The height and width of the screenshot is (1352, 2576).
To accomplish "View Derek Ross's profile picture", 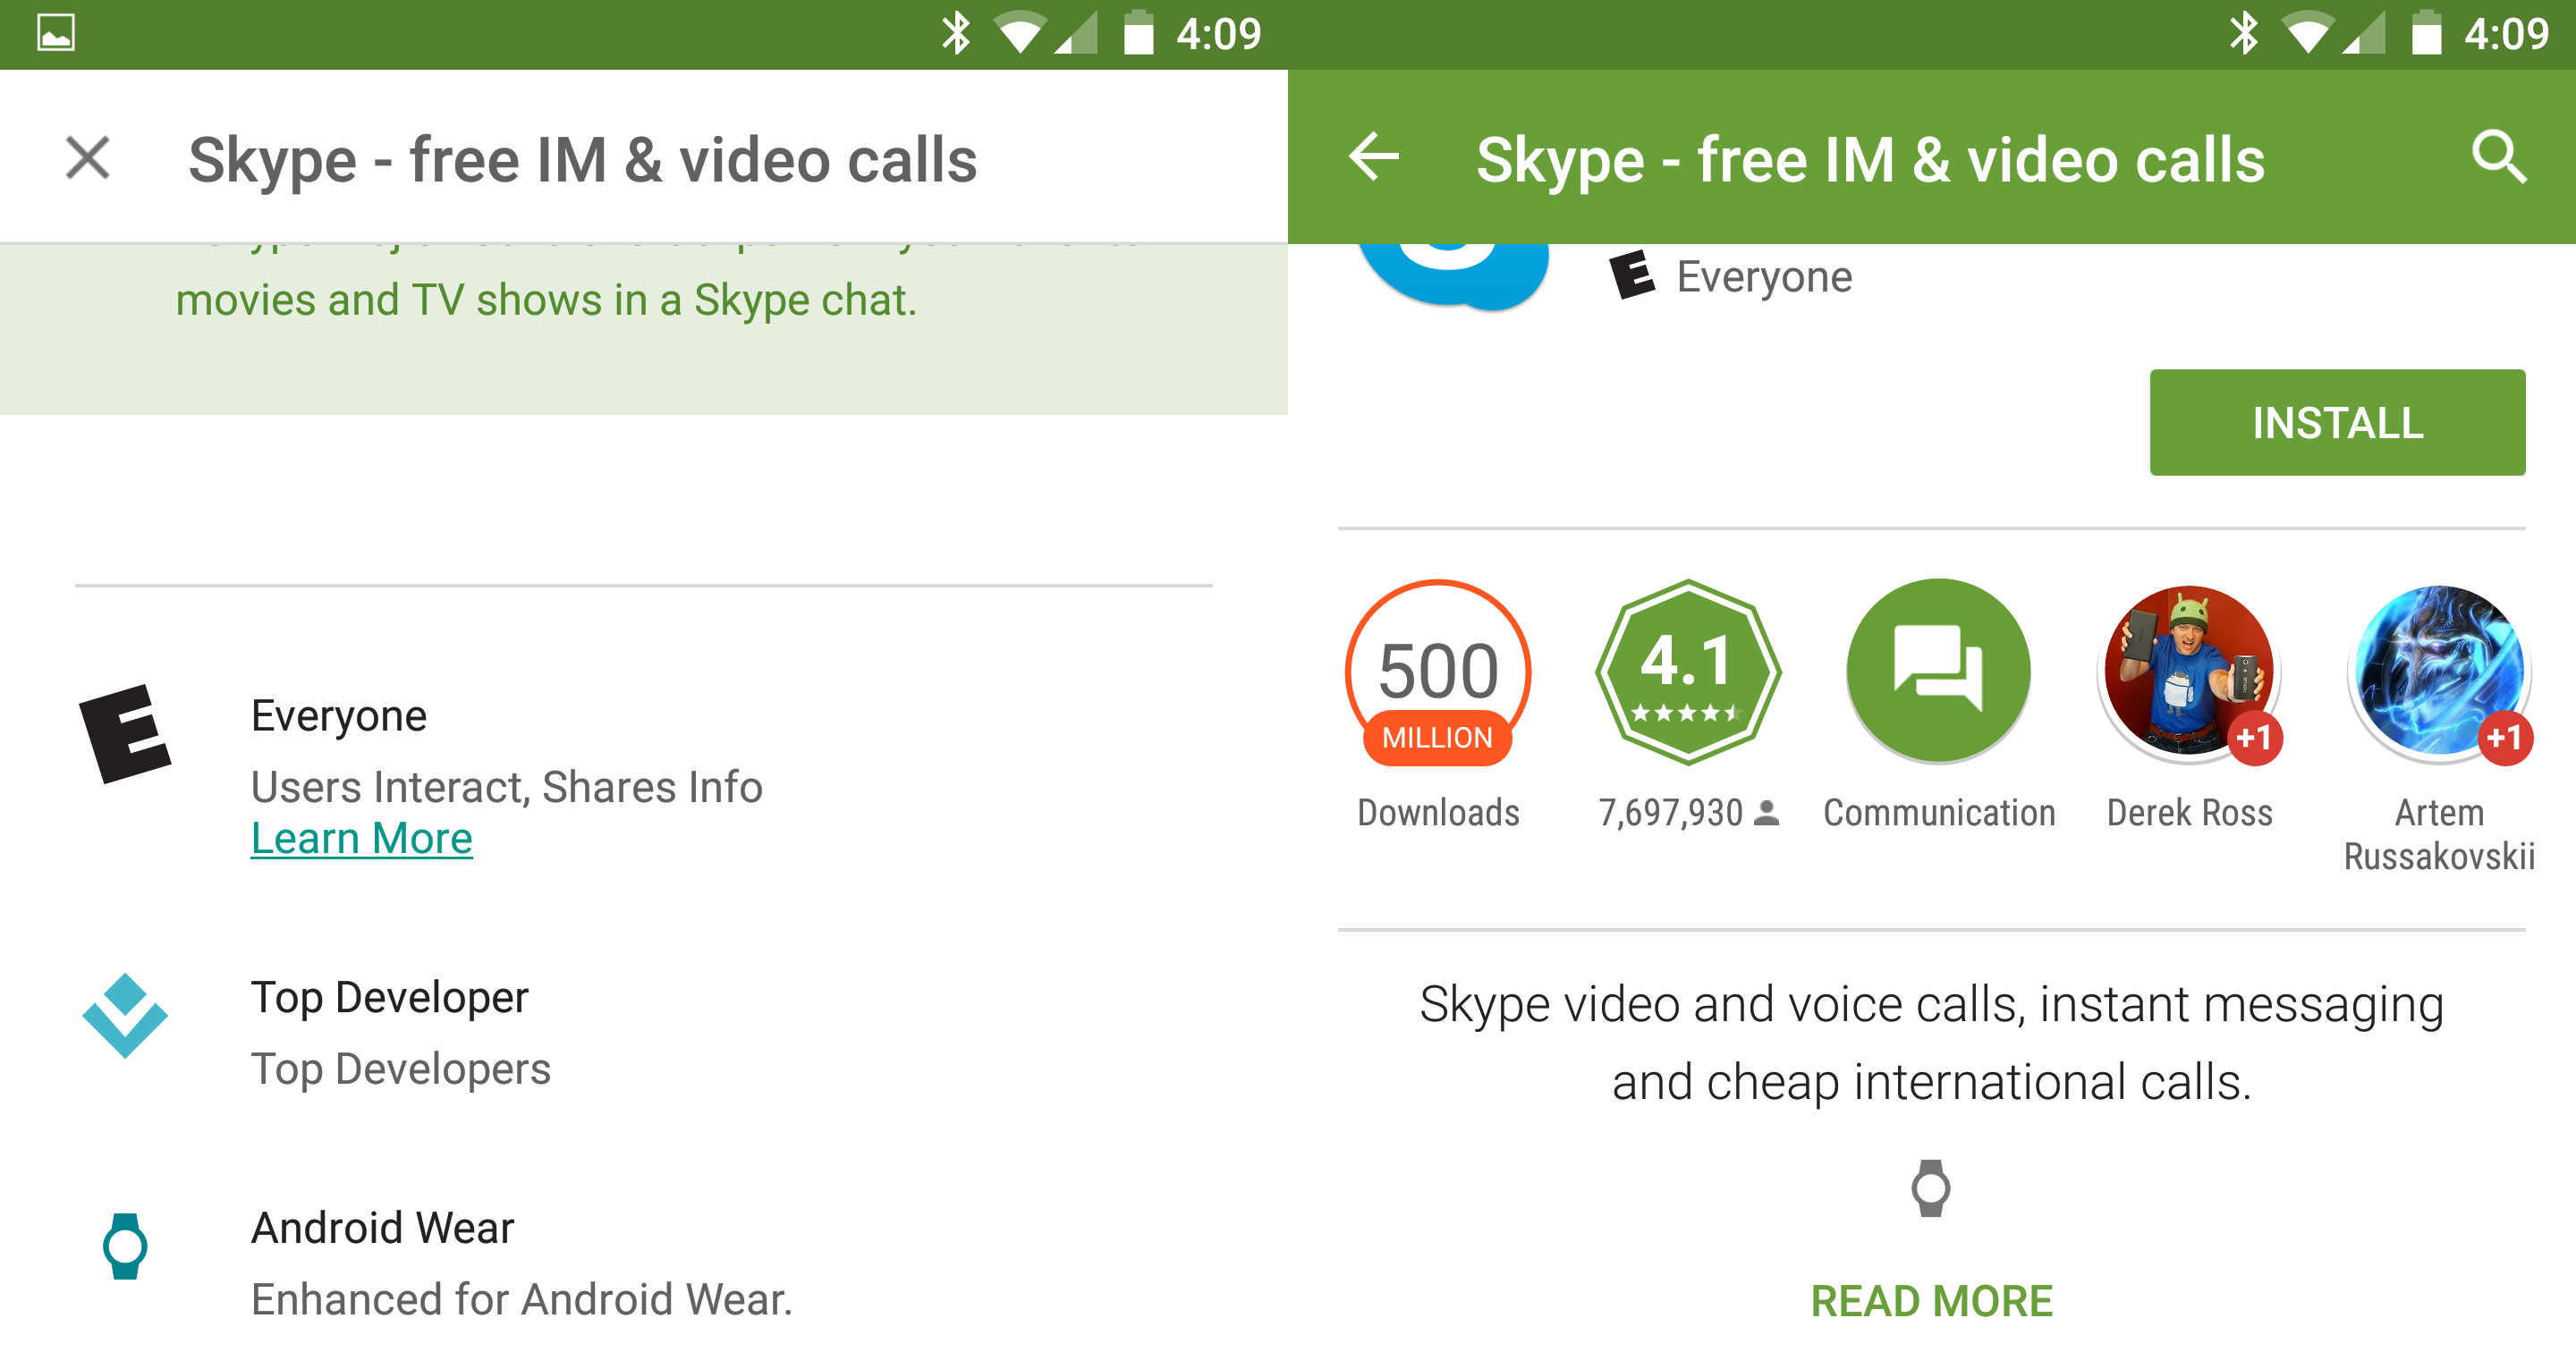I will pyautogui.click(x=2188, y=673).
